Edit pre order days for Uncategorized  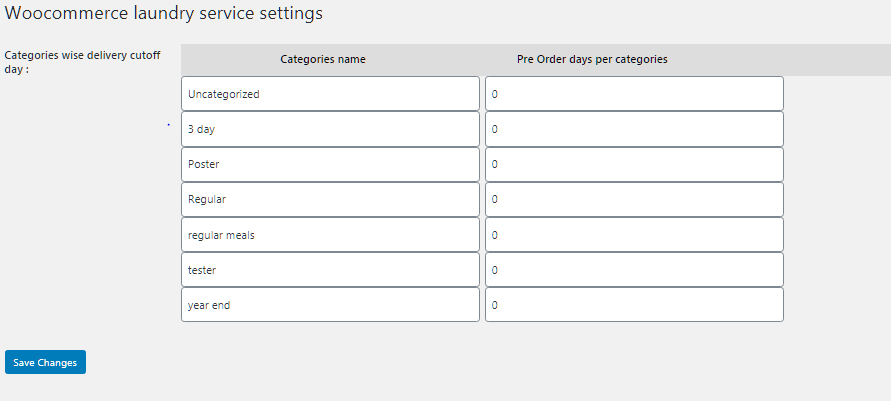pos(634,94)
